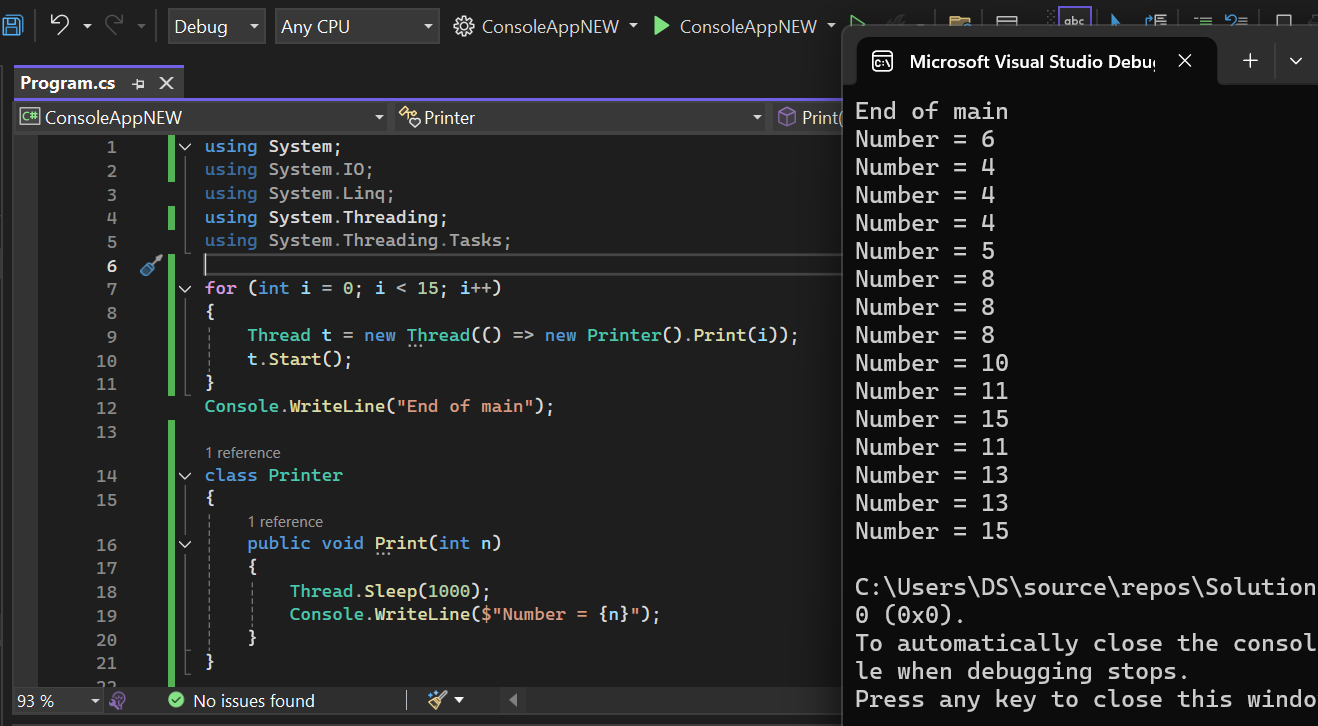The height and width of the screenshot is (726, 1318).
Task: Collapse the Printer class outline at line 14
Action: point(185,476)
